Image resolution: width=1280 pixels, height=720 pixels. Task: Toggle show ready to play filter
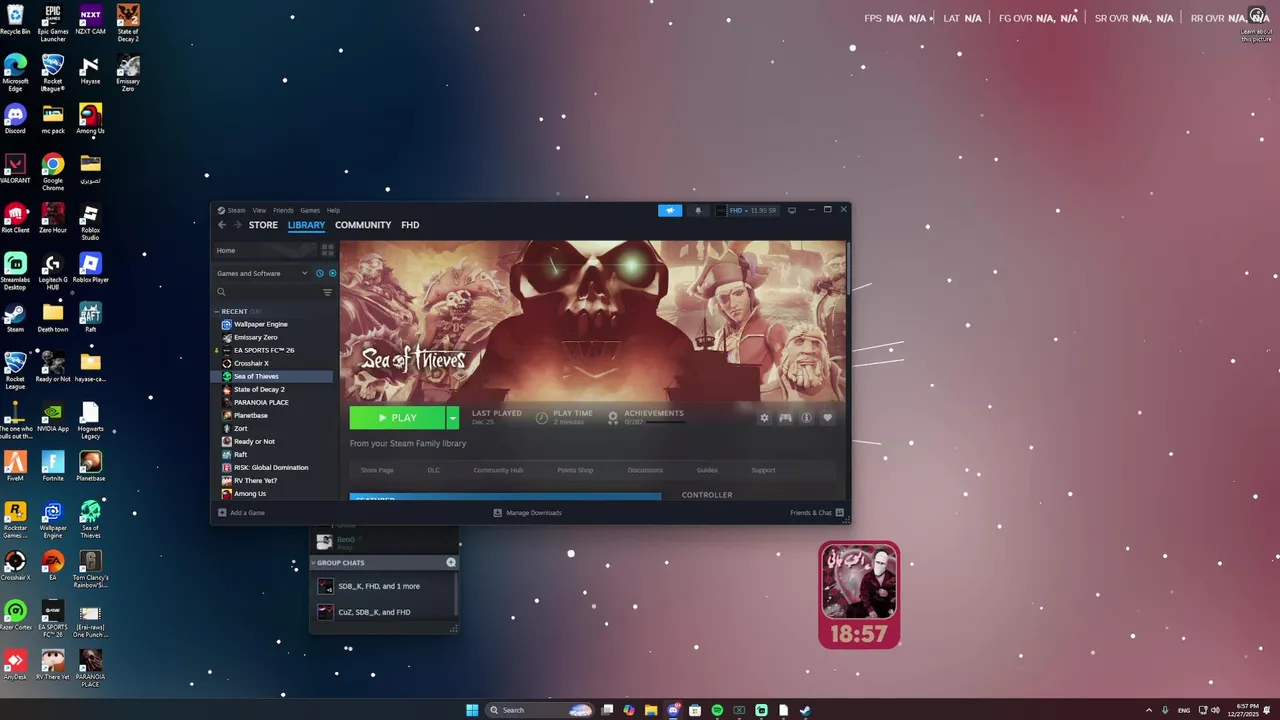tap(332, 273)
